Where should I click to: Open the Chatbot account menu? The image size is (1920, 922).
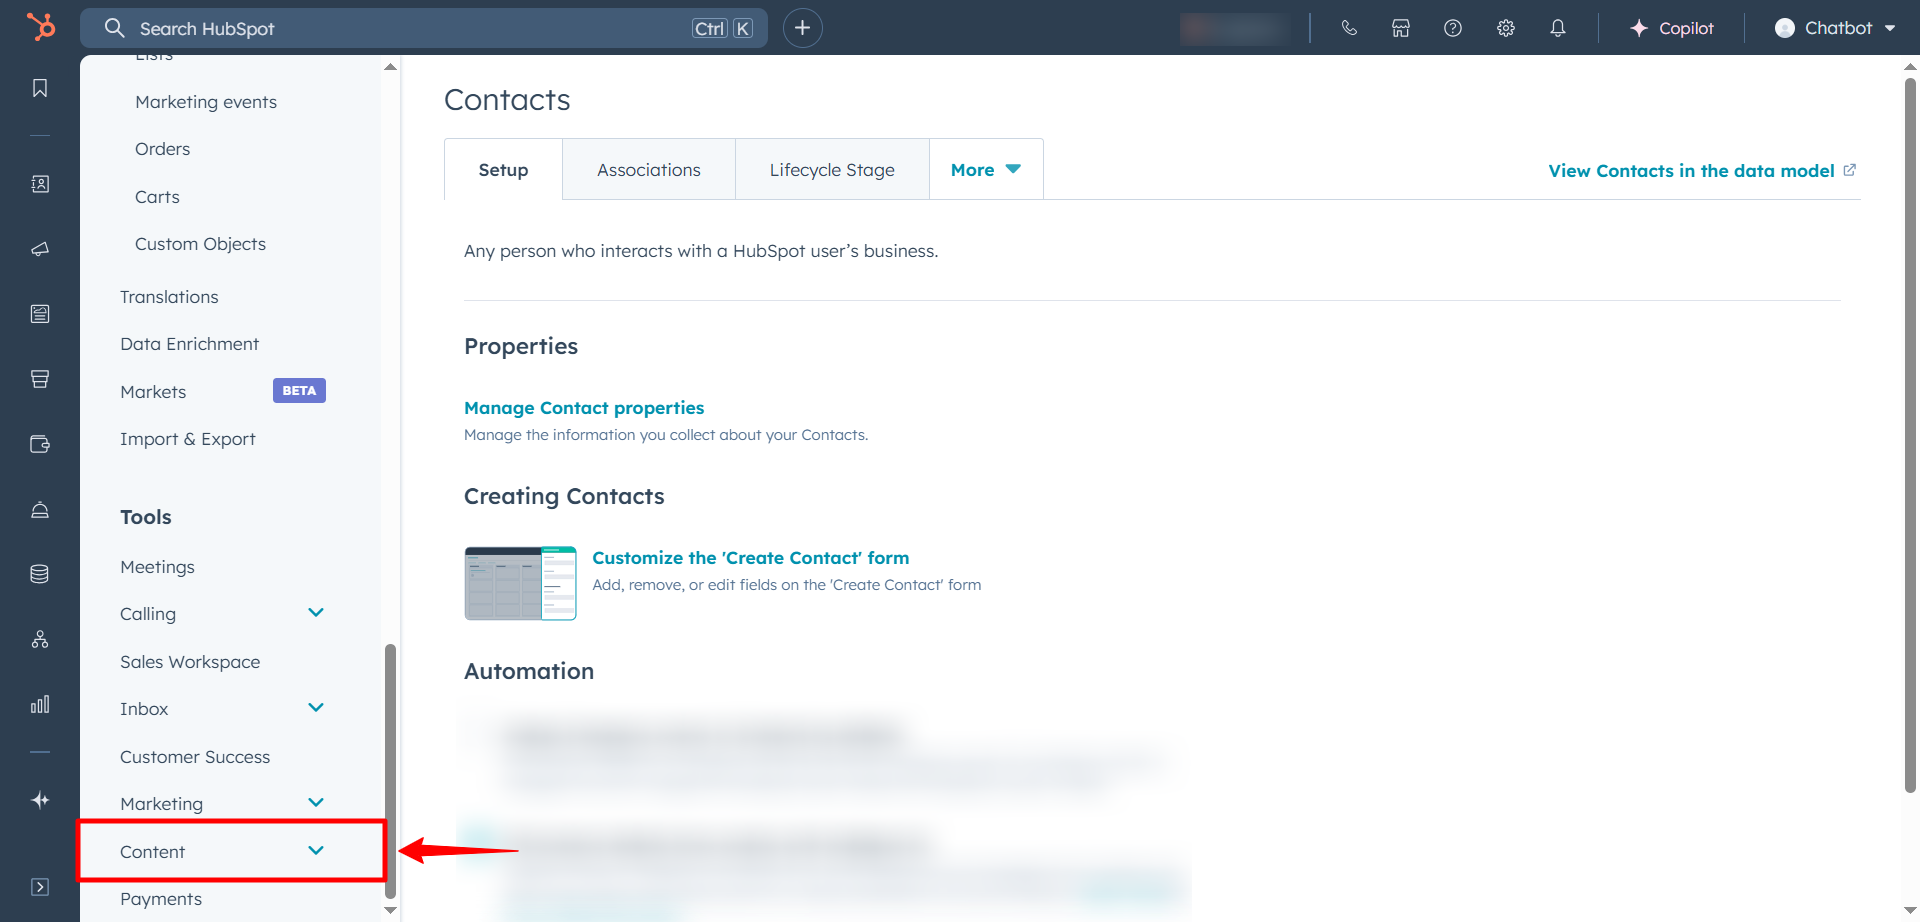pyautogui.click(x=1835, y=28)
